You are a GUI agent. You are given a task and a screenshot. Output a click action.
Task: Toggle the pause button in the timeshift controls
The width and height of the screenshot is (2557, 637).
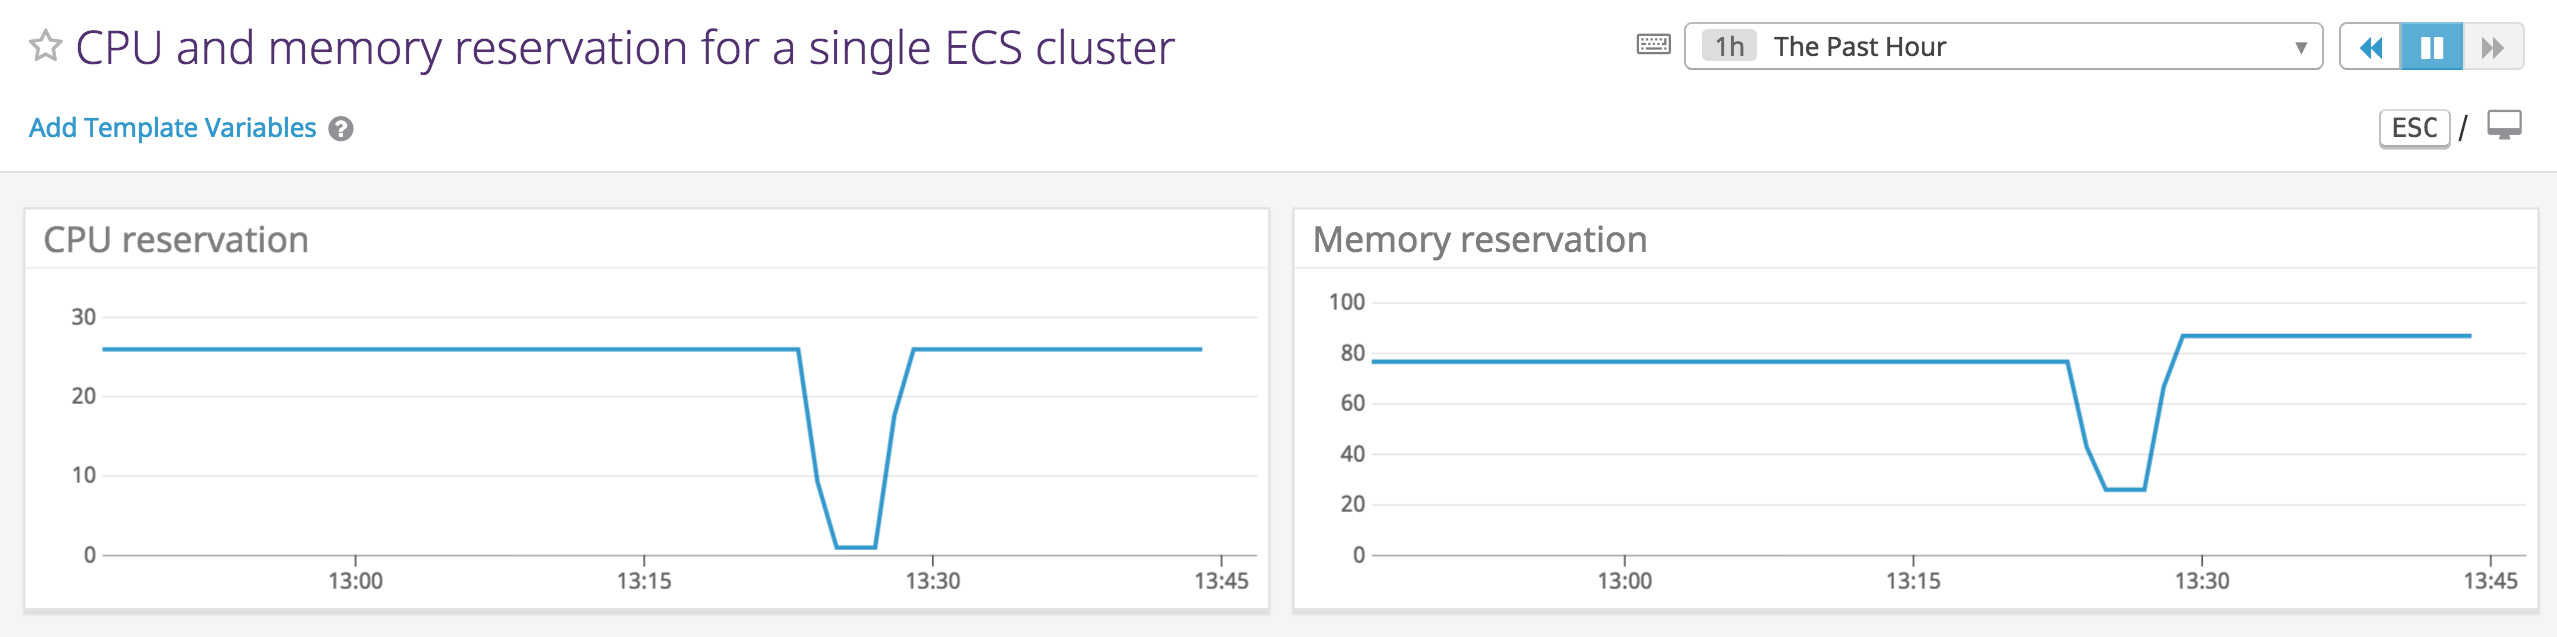pos(2434,46)
